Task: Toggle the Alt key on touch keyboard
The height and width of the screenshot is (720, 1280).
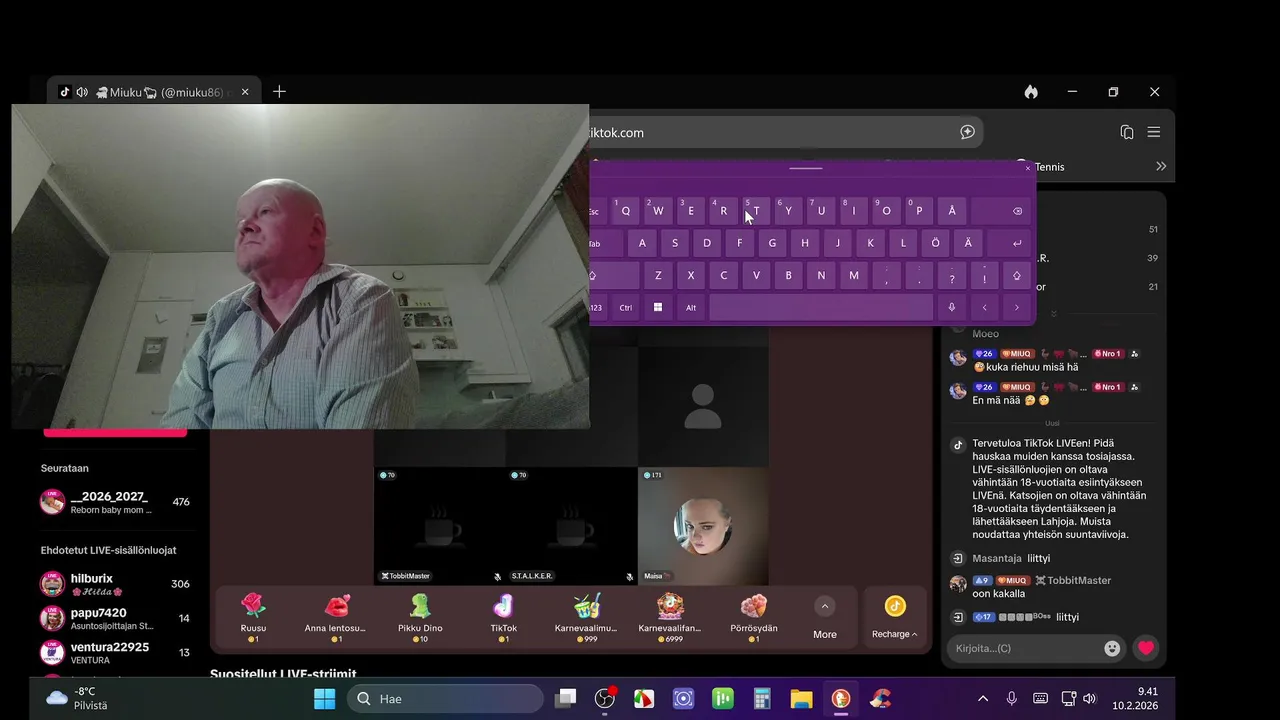Action: click(x=691, y=307)
